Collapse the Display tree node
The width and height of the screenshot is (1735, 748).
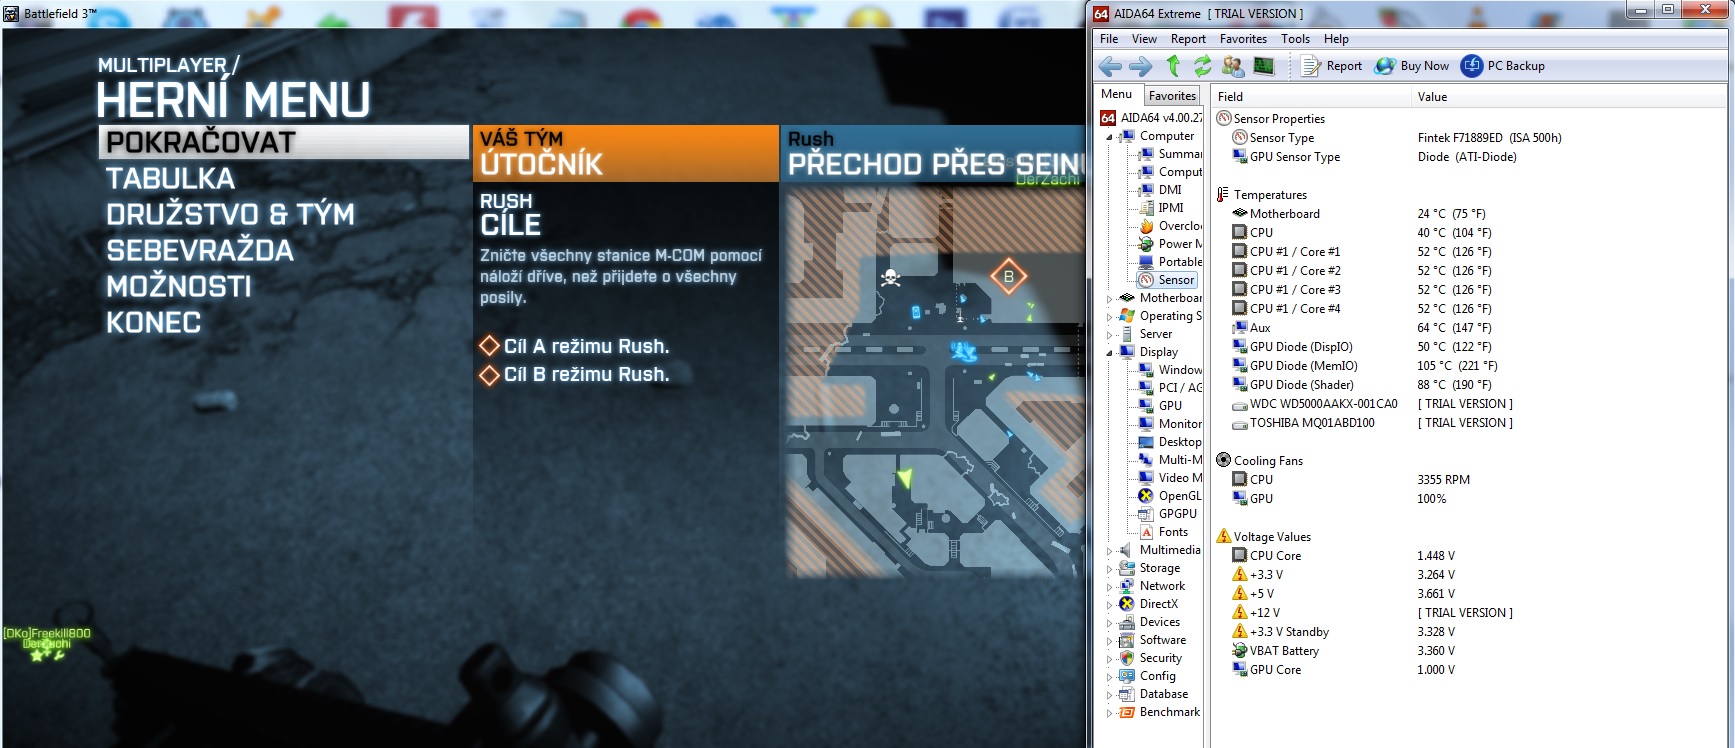click(x=1109, y=353)
